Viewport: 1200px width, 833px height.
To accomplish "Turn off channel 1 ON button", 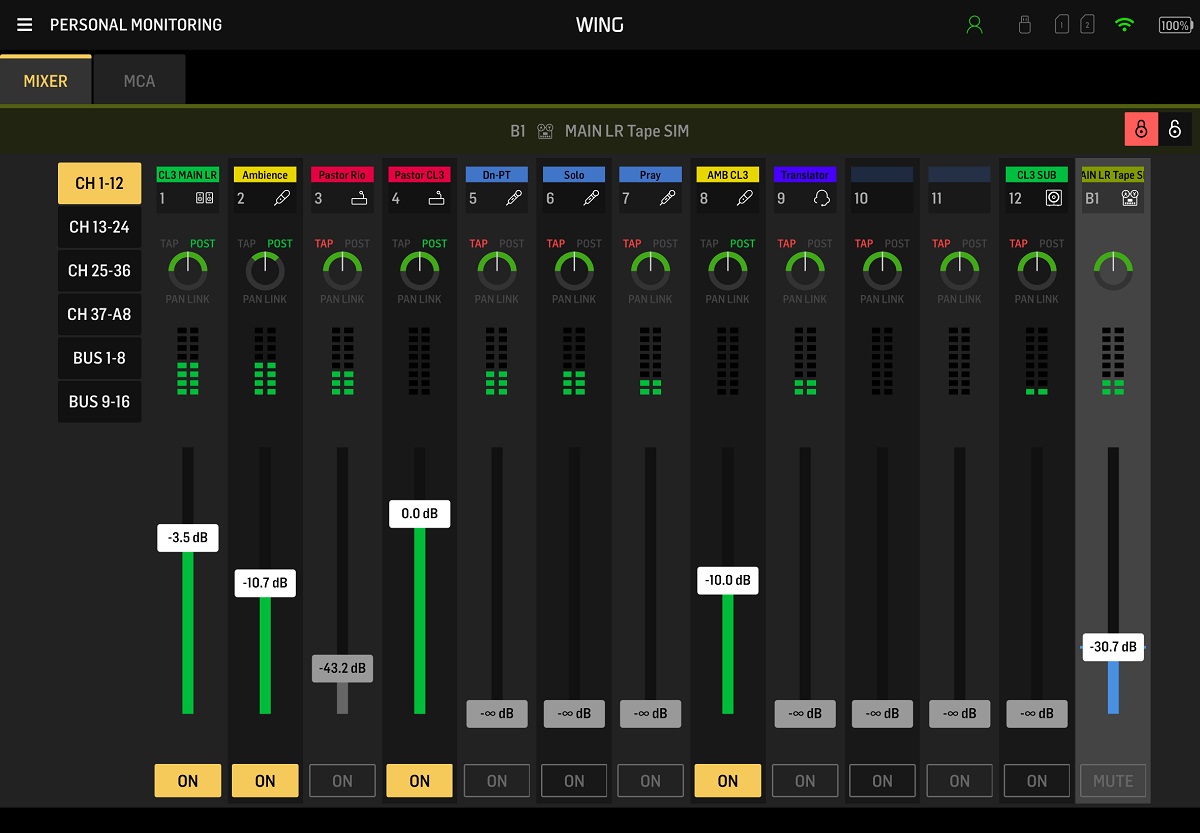I will coord(188,781).
